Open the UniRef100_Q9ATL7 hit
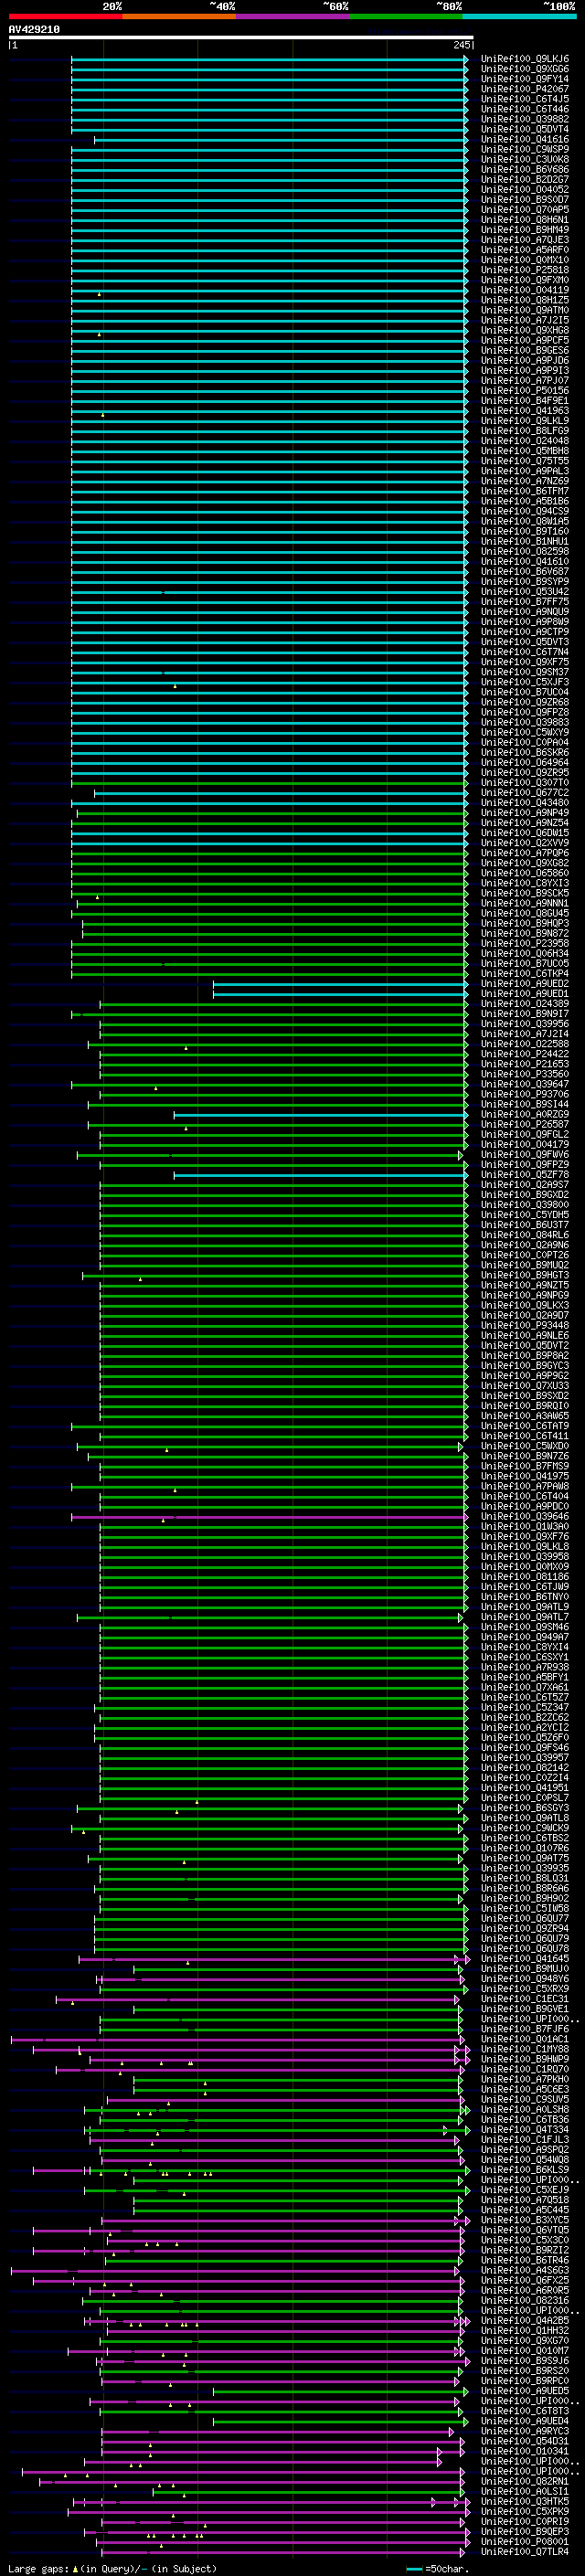 (525, 1617)
